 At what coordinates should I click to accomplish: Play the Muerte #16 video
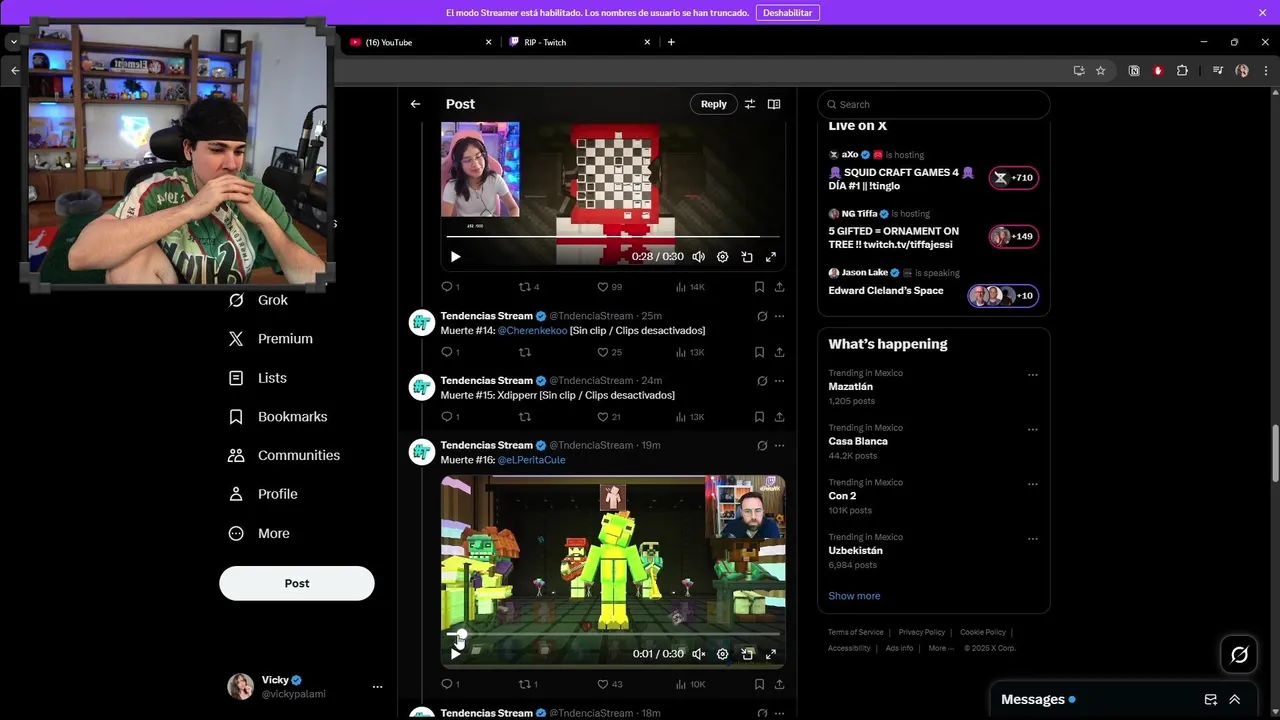455,654
